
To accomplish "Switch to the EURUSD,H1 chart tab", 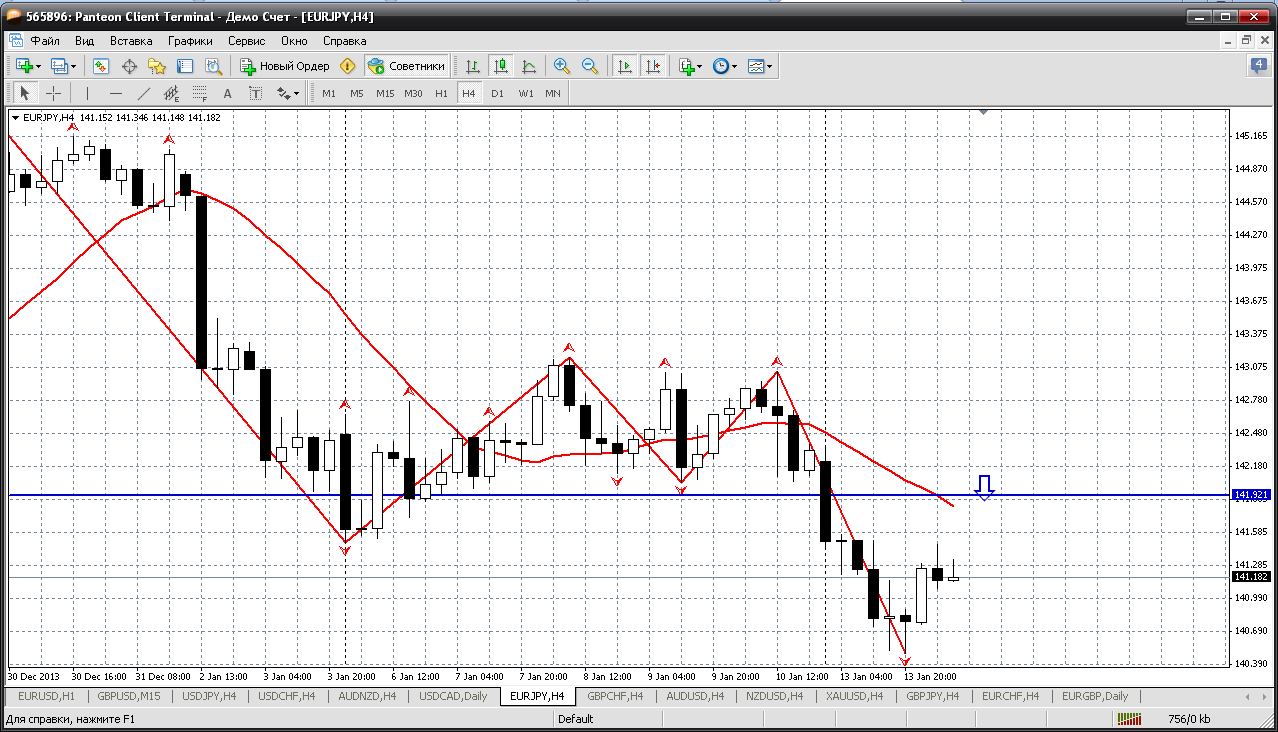I will coord(46,696).
